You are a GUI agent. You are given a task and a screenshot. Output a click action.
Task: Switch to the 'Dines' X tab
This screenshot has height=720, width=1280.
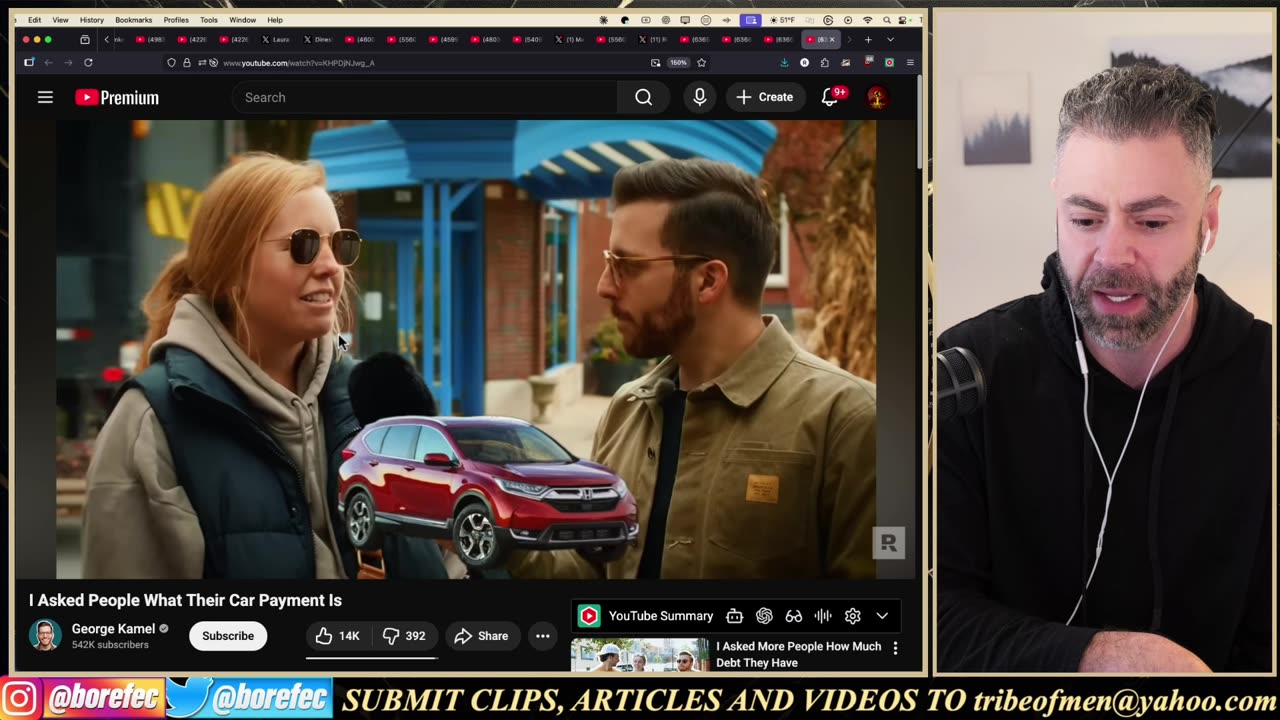(318, 39)
